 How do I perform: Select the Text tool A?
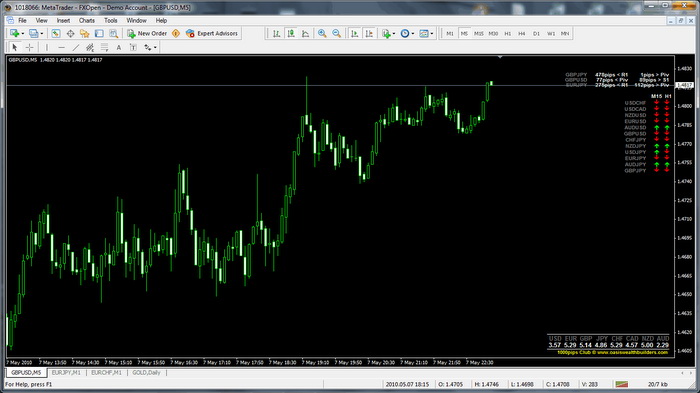(119, 47)
